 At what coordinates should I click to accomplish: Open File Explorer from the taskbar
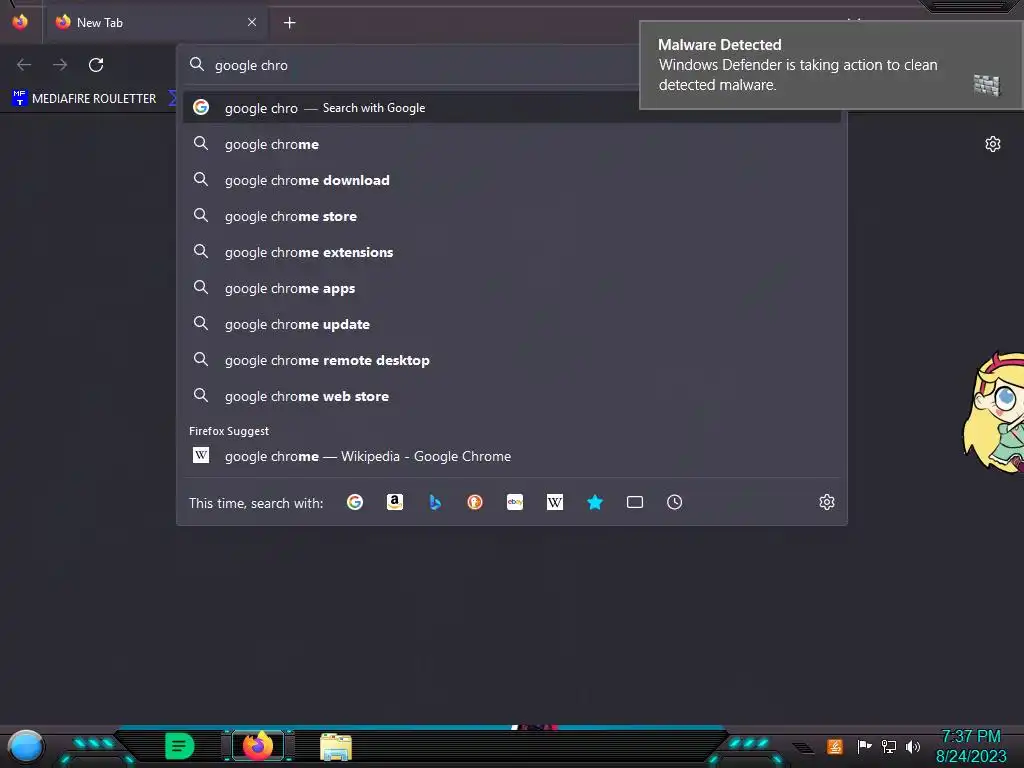(x=336, y=747)
